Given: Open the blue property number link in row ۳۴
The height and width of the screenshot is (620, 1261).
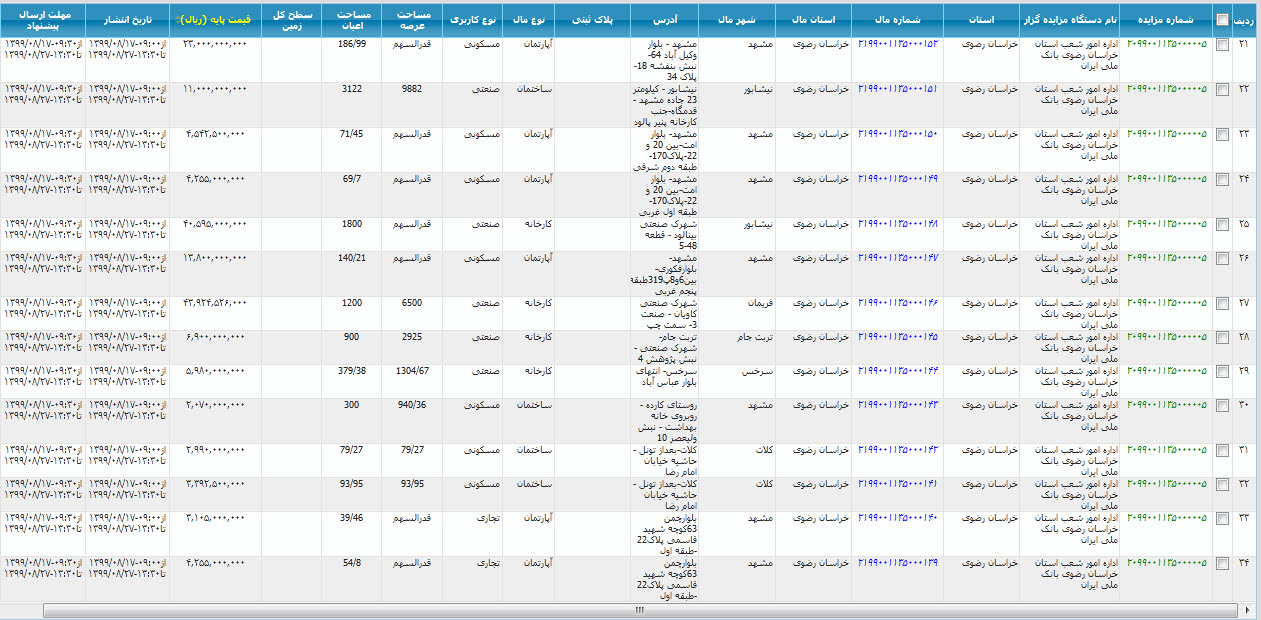Looking at the screenshot, I should [898, 563].
